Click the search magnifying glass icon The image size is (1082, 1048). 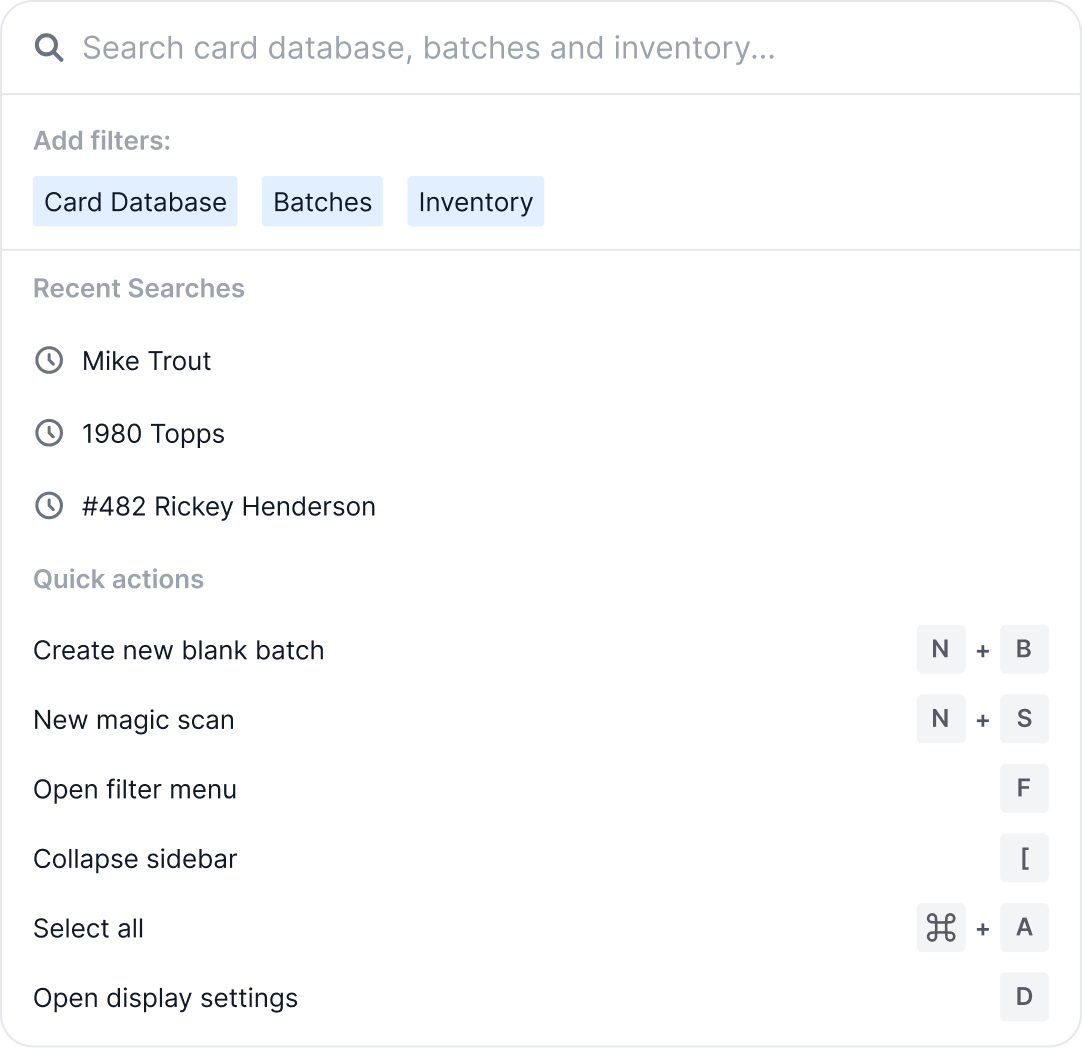[x=49, y=47]
